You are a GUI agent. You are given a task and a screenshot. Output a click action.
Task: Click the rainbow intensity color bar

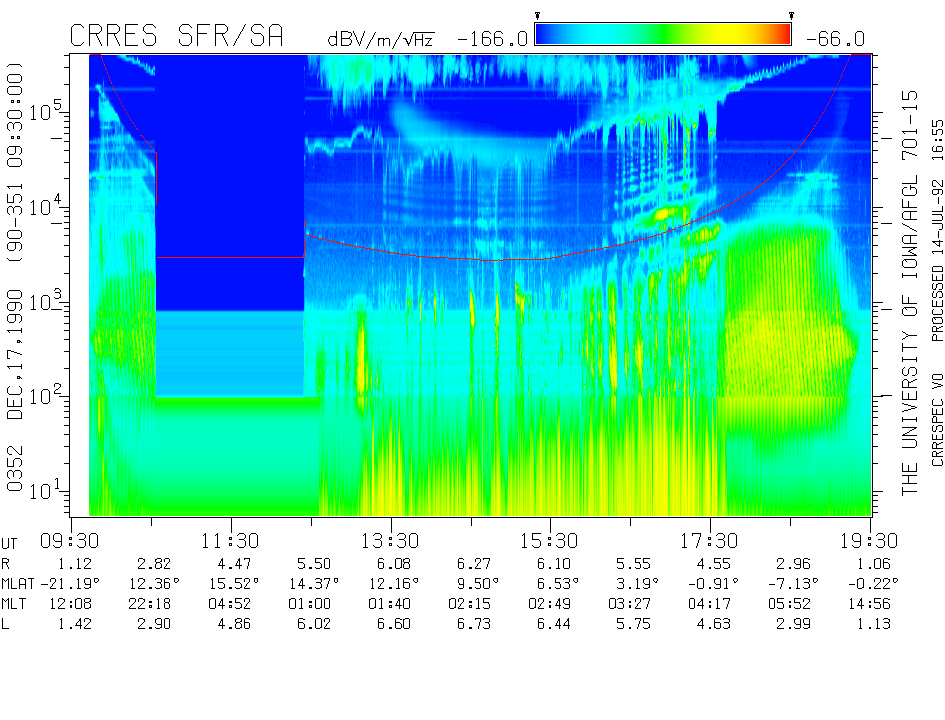663,35
